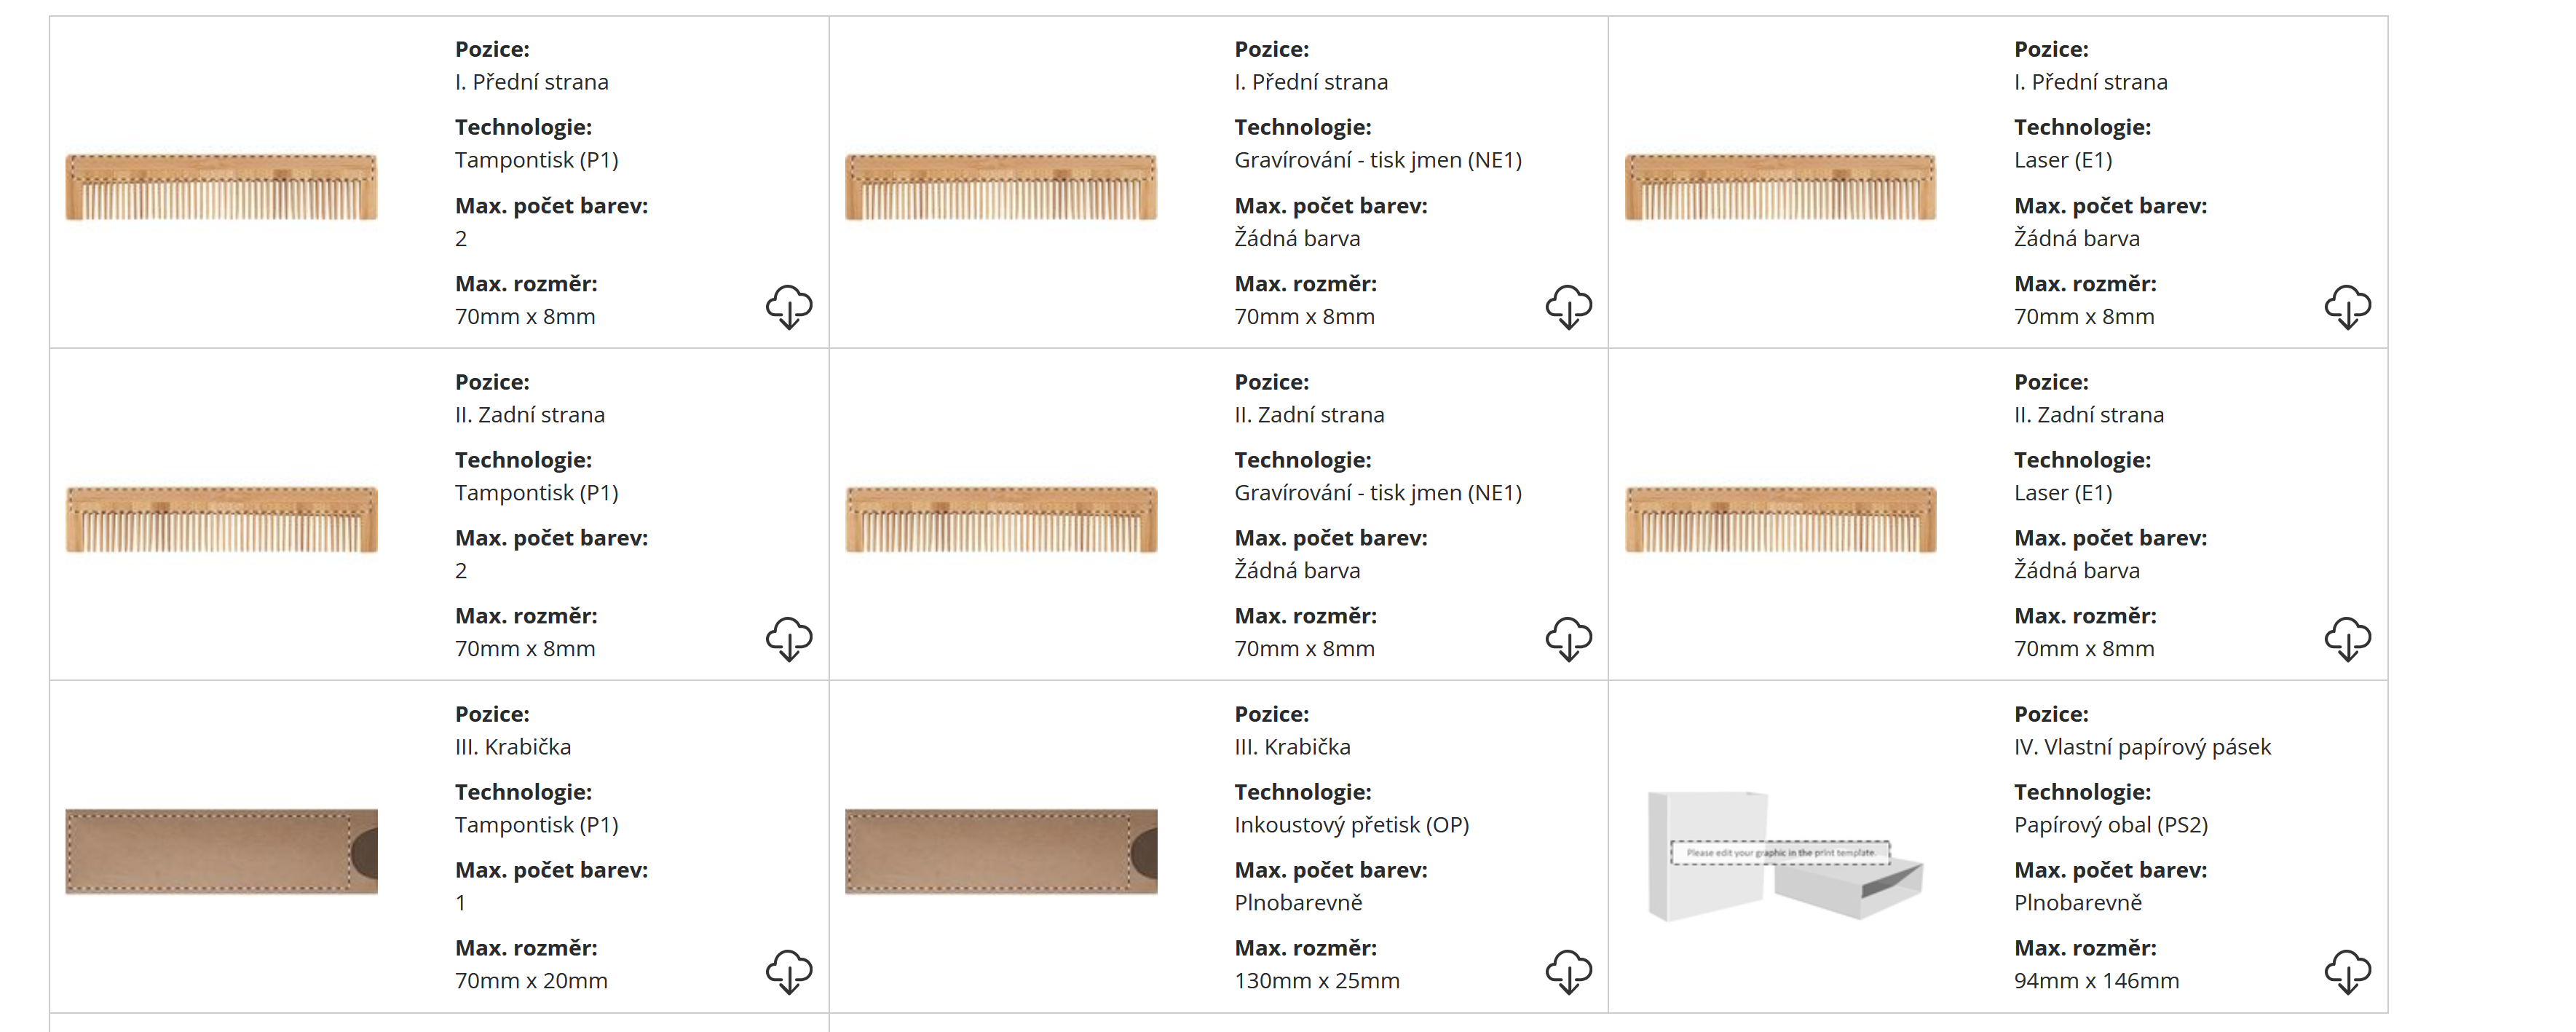Download template for back side Tampontisk (P1)

789,638
